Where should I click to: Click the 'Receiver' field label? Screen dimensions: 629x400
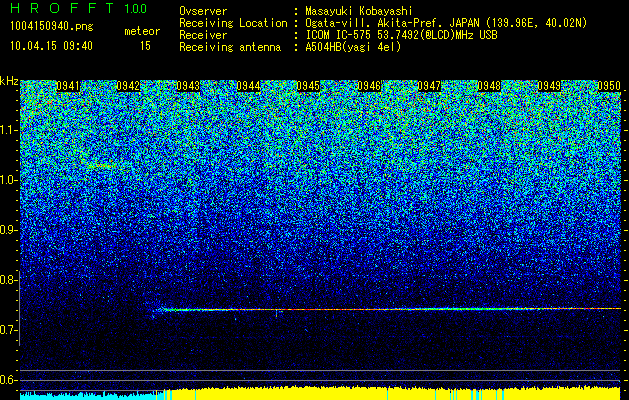pyautogui.click(x=203, y=35)
